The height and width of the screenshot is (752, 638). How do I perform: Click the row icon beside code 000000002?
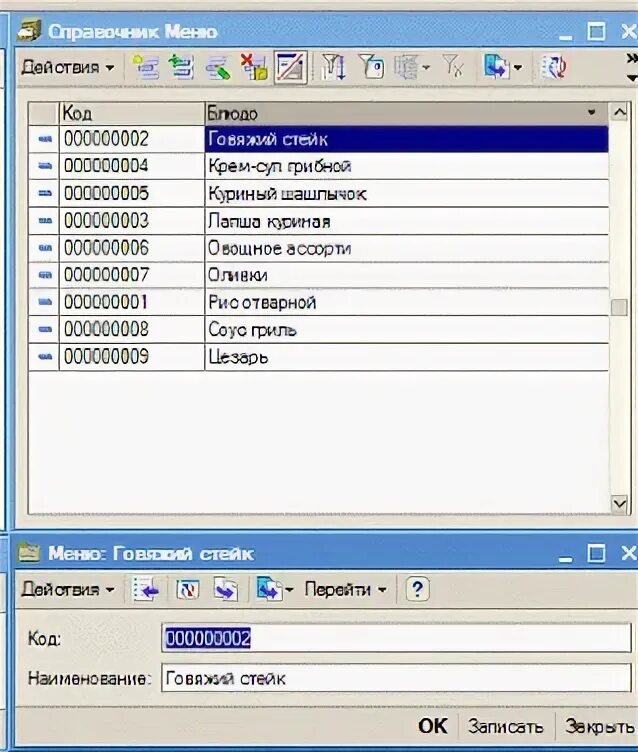point(45,139)
